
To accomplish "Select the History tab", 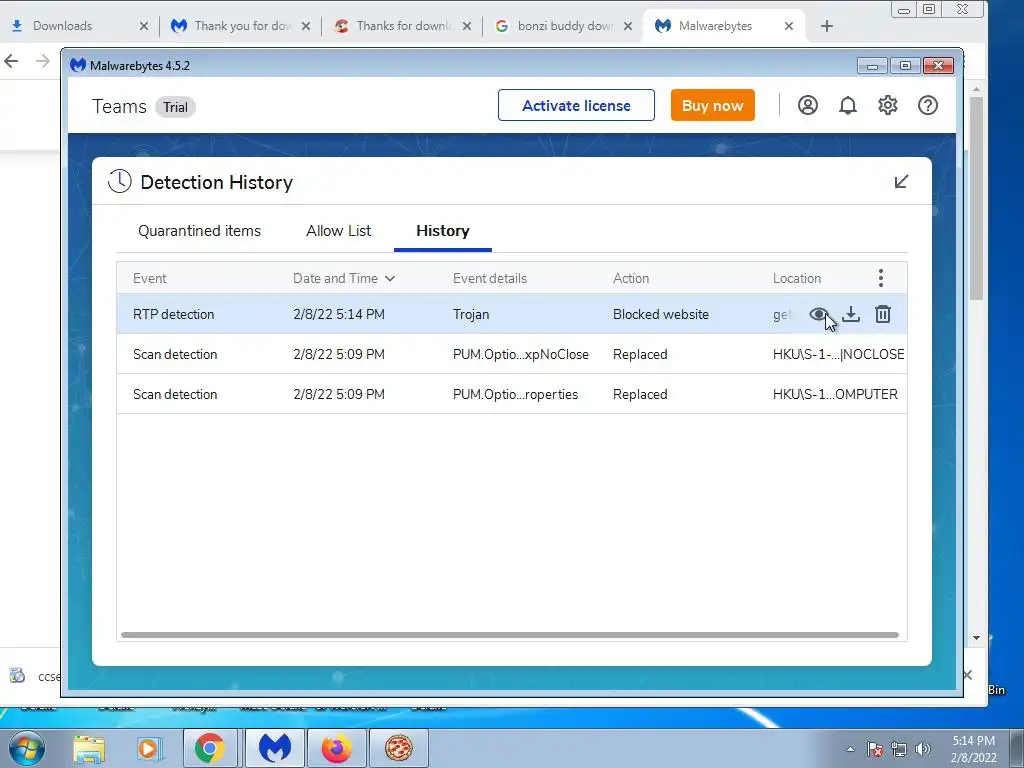I will [443, 231].
